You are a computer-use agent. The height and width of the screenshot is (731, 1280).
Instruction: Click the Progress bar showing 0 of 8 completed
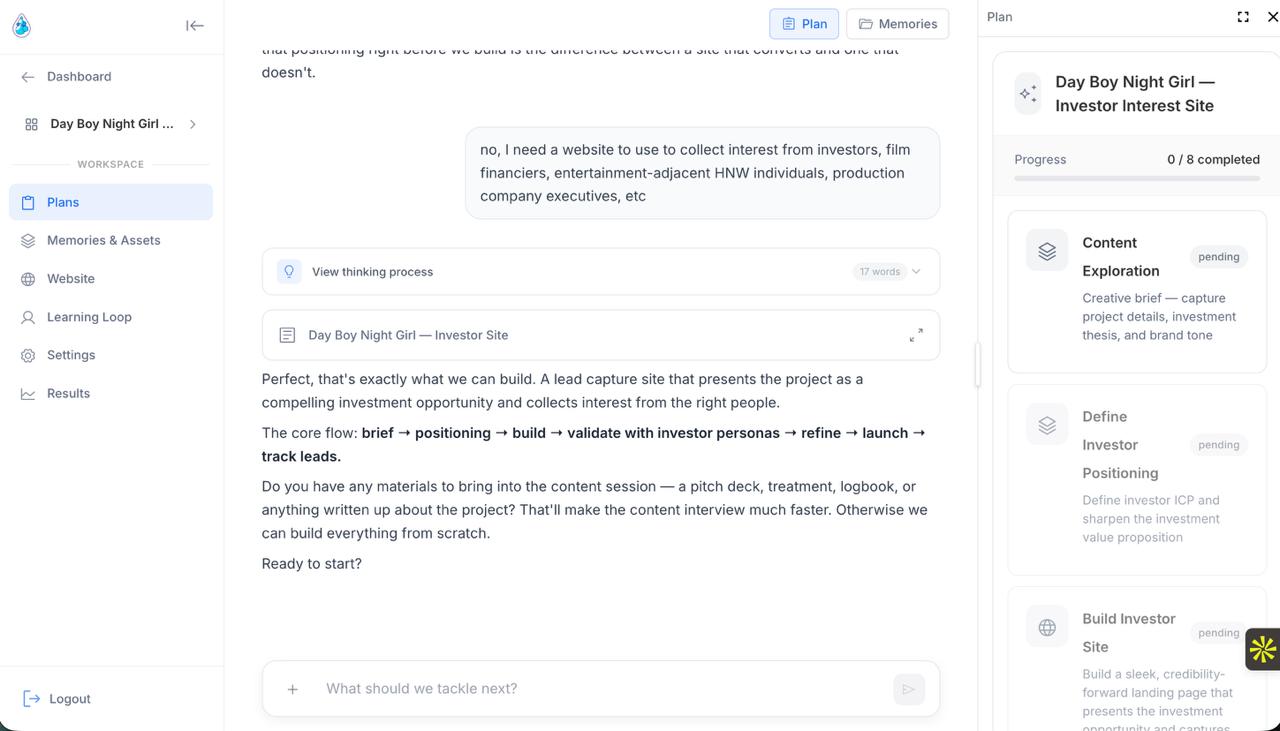pyautogui.click(x=1137, y=178)
